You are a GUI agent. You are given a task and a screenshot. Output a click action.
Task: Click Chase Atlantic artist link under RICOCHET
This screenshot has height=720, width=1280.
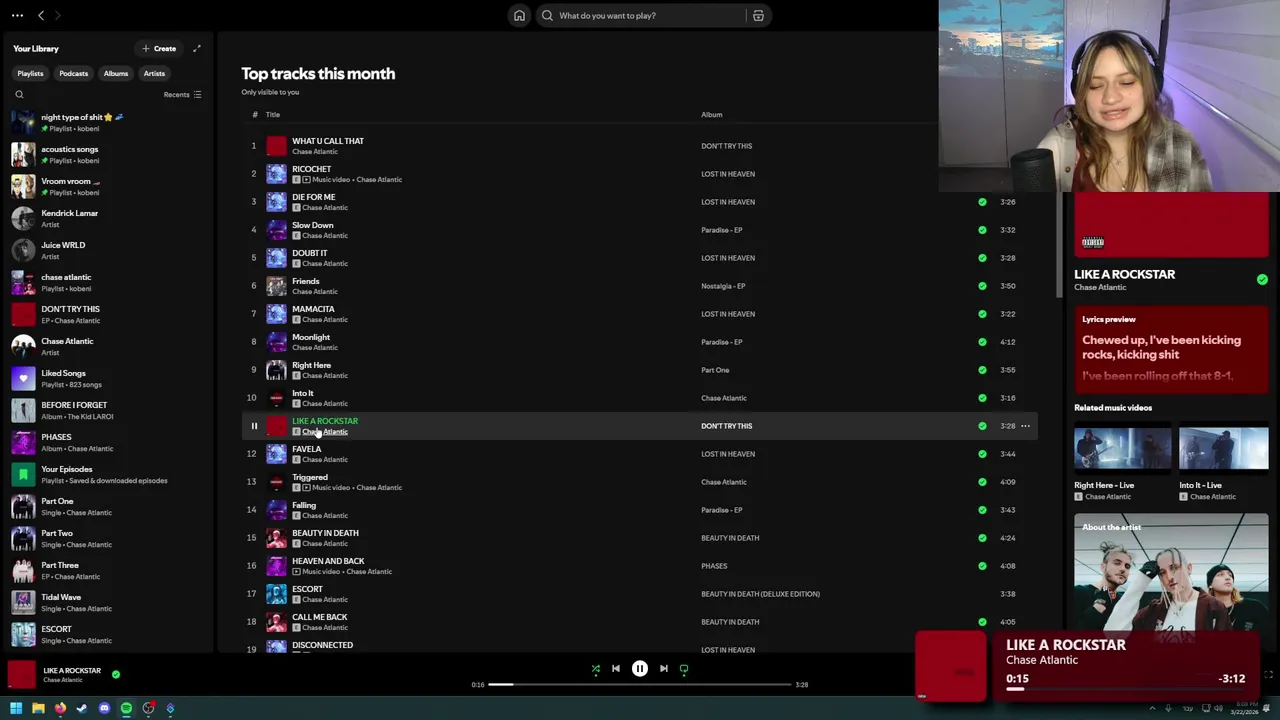coord(379,180)
